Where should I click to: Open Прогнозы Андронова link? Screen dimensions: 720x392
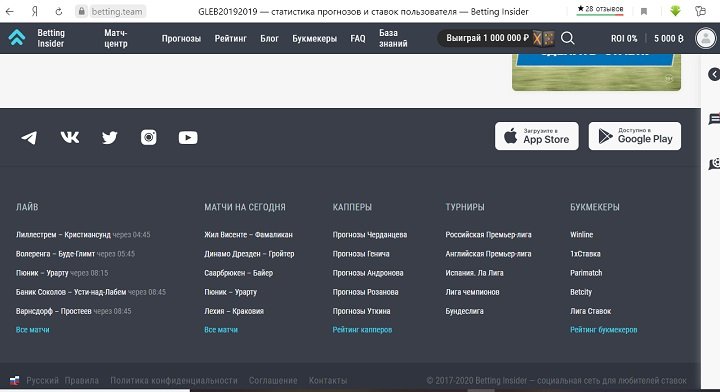coord(368,273)
